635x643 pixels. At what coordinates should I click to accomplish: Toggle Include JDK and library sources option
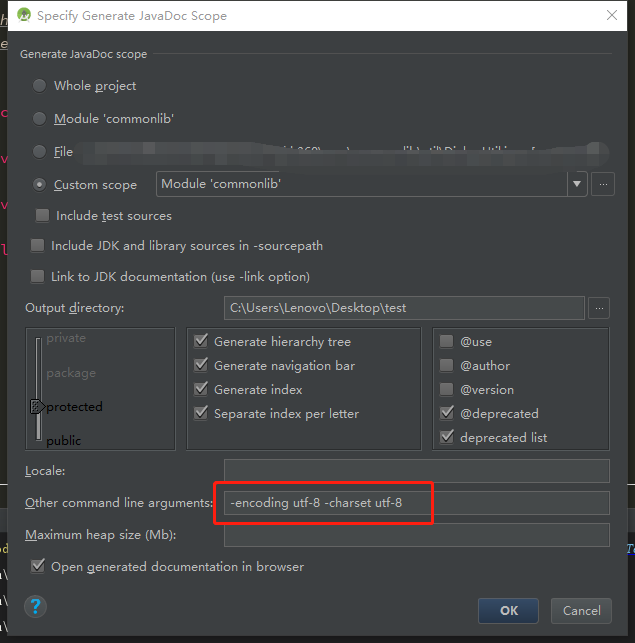[x=38, y=246]
